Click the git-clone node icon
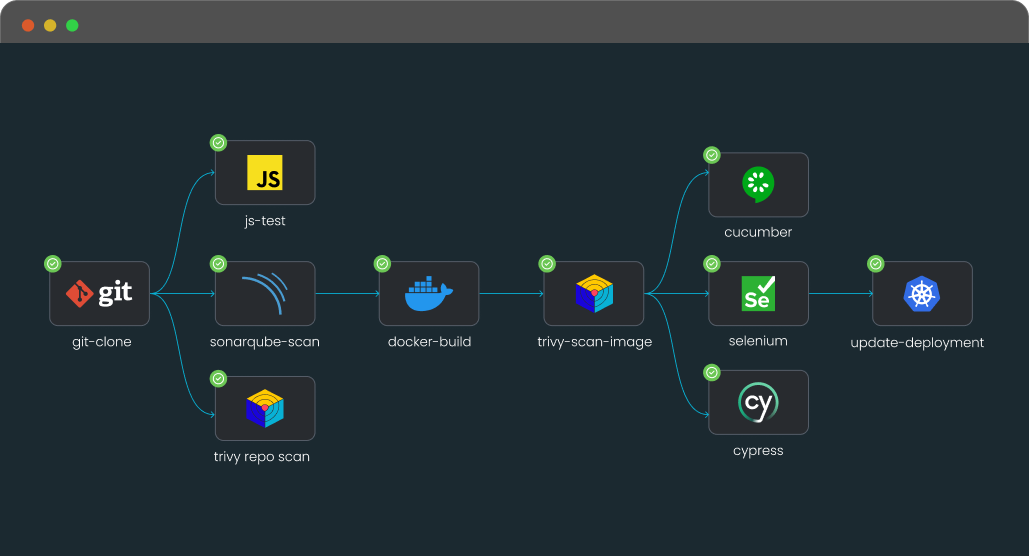This screenshot has width=1029, height=556. (x=99, y=294)
